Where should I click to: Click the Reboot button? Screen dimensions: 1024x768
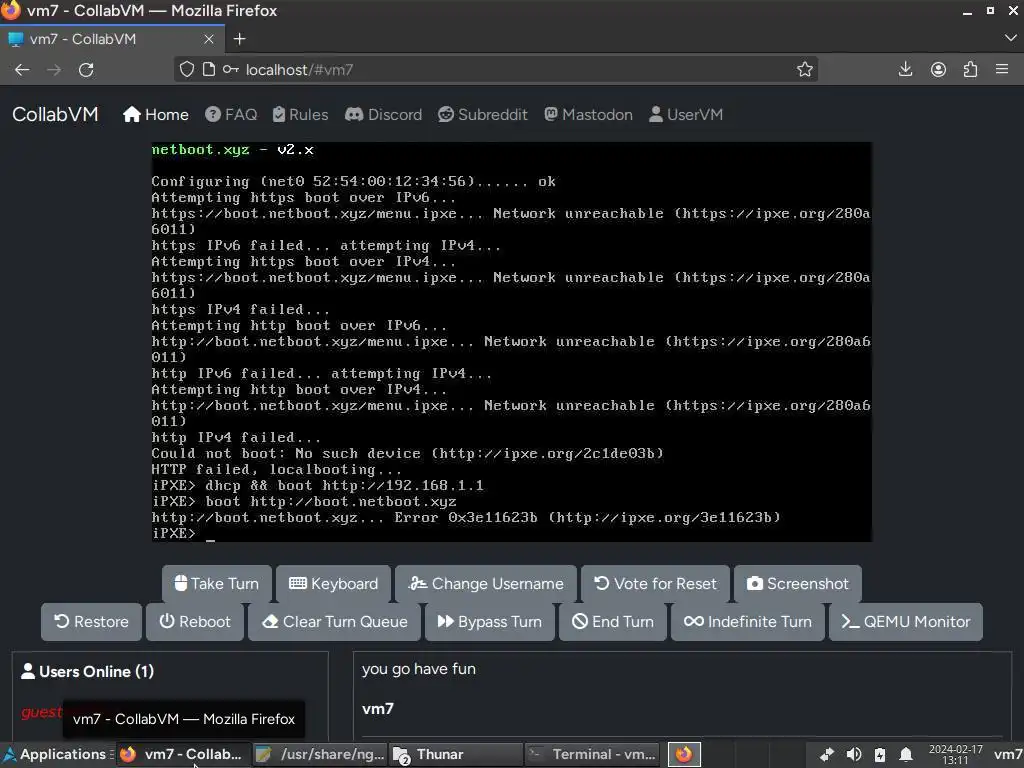coord(195,622)
